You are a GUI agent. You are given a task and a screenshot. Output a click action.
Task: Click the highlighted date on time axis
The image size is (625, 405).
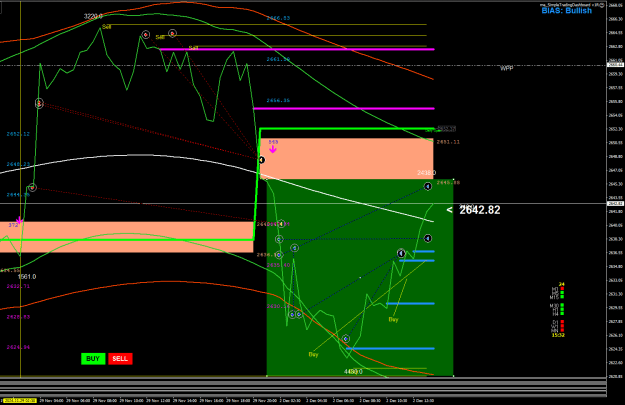tap(19, 400)
